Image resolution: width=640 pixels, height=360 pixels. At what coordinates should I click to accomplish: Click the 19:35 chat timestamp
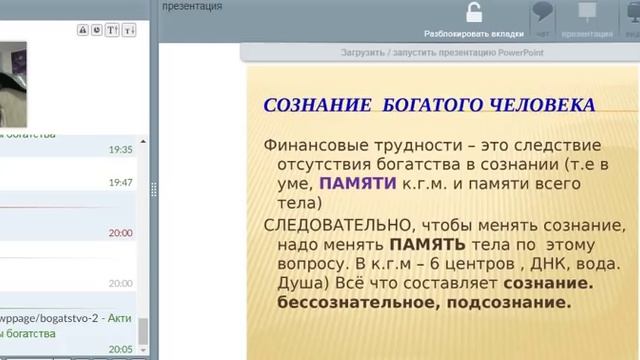tap(120, 150)
